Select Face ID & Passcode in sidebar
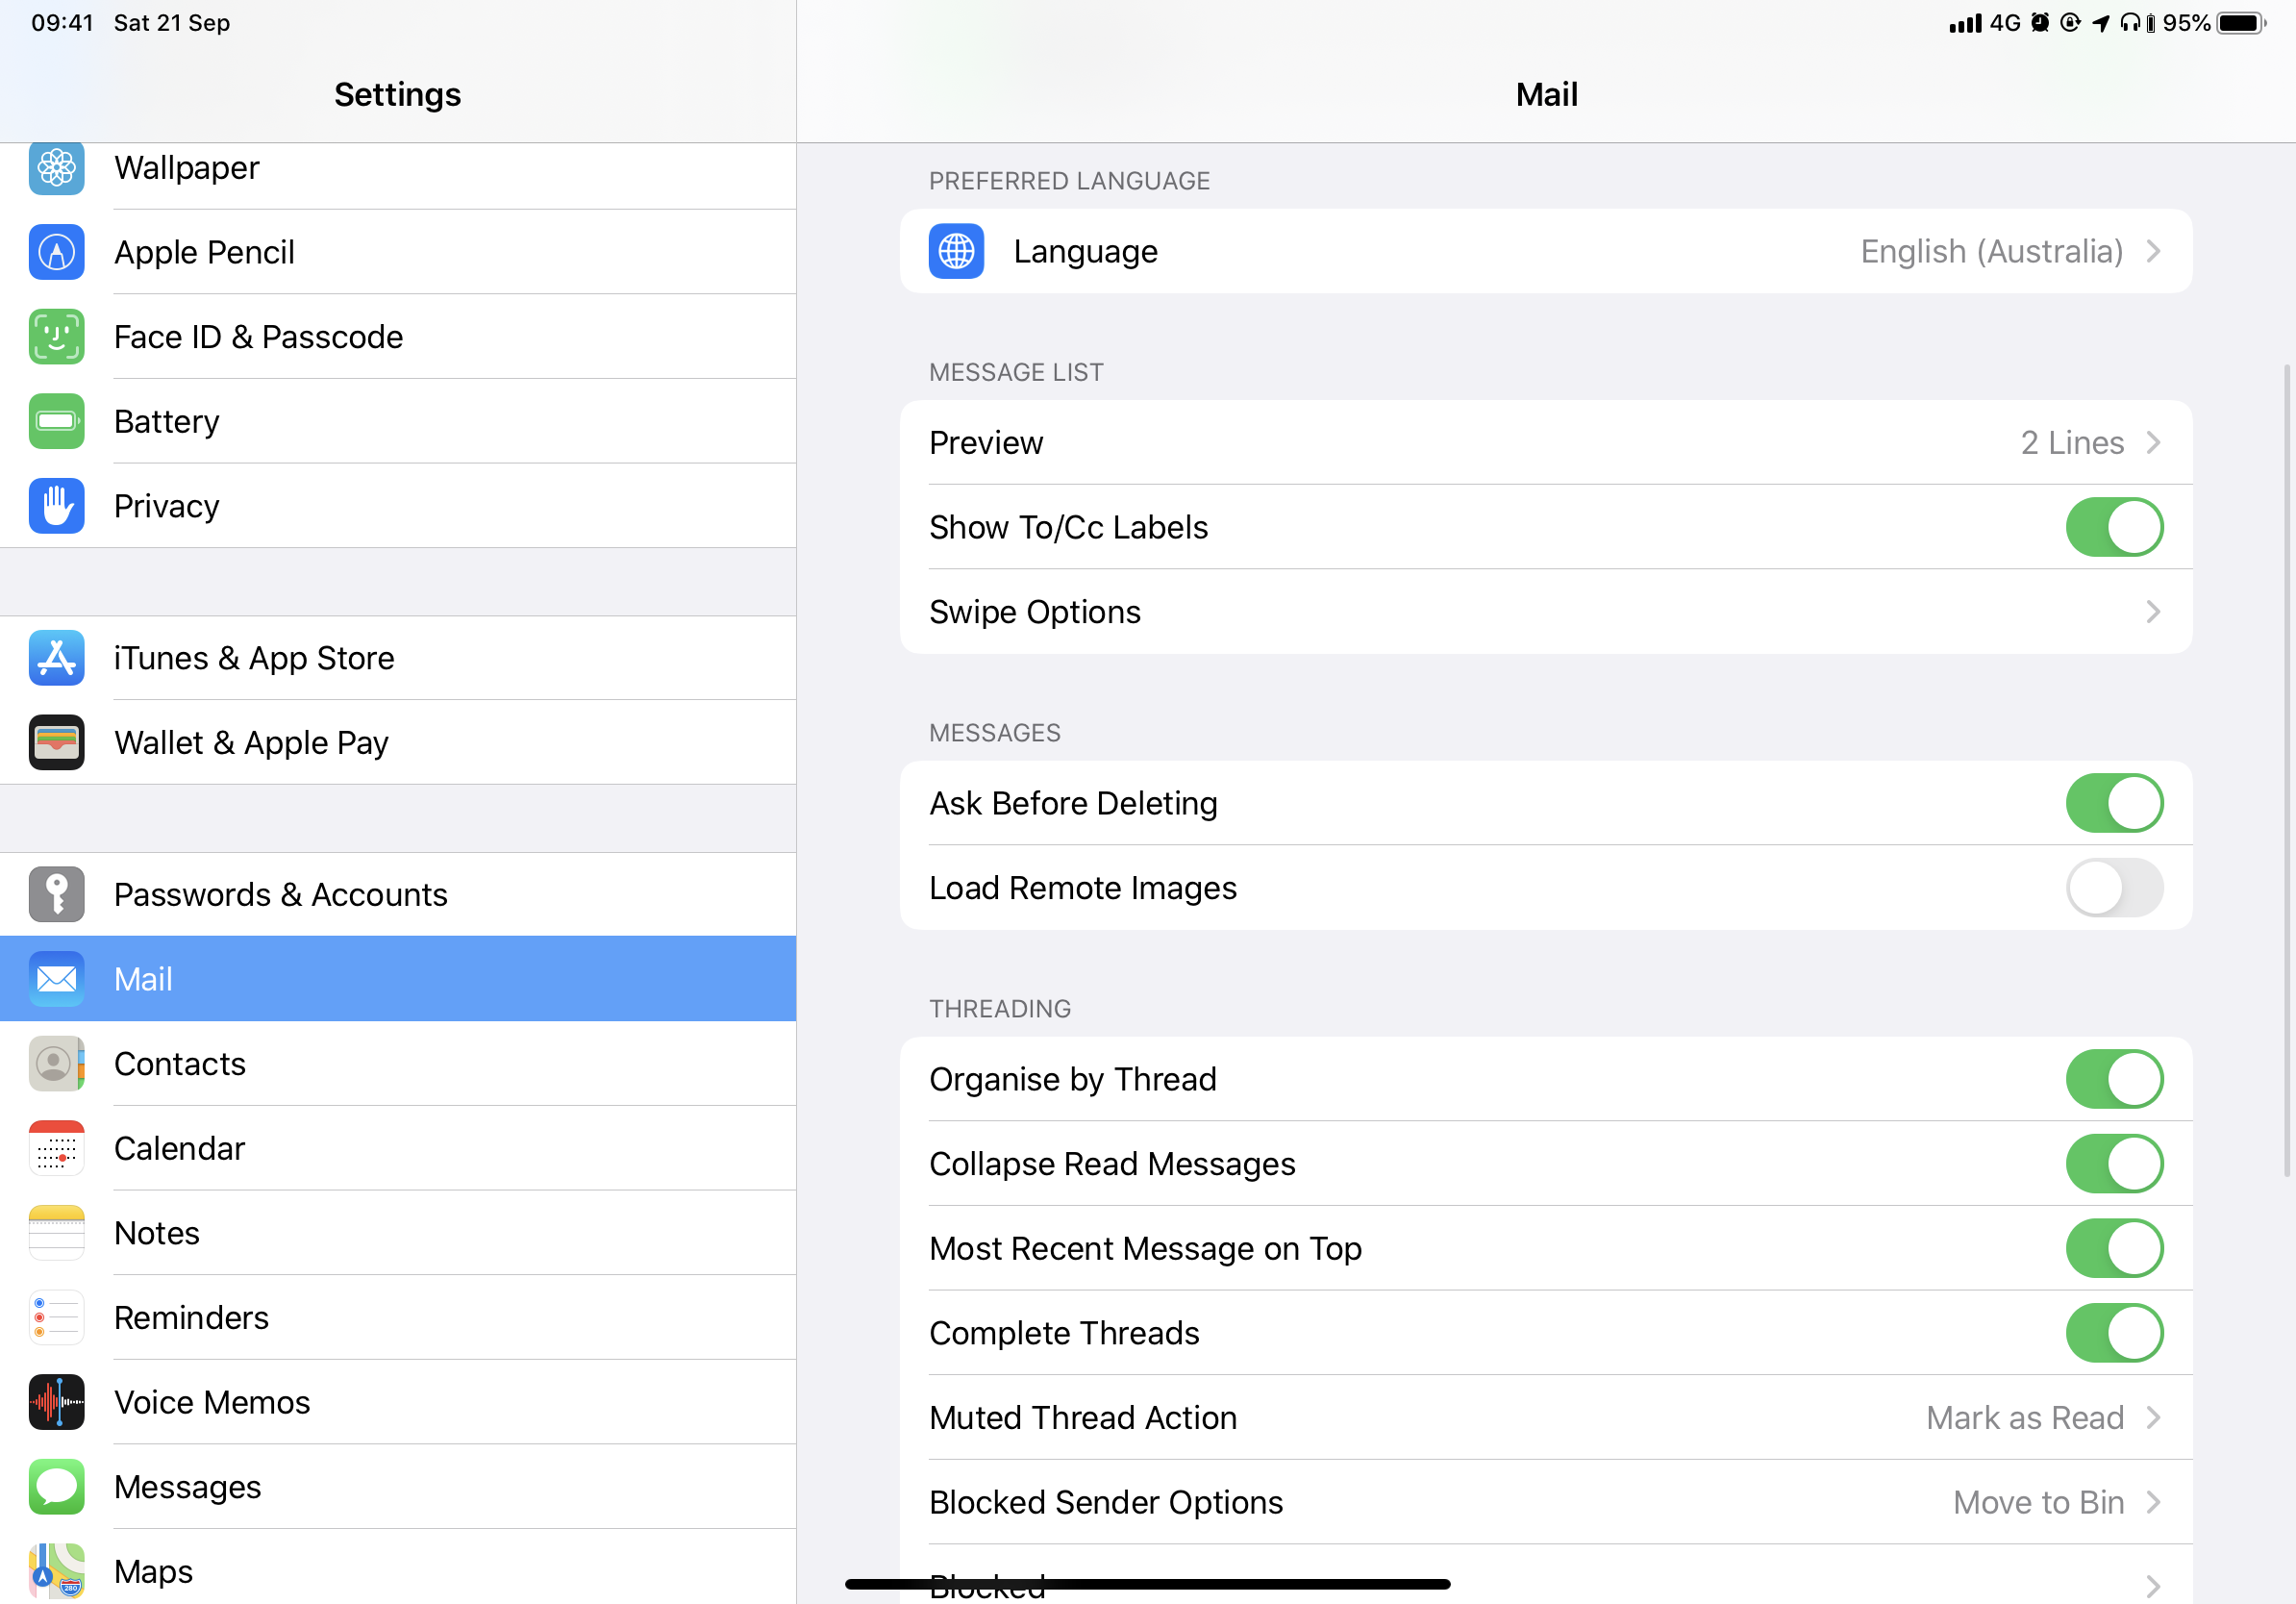This screenshot has height=1604, width=2296. (x=398, y=337)
